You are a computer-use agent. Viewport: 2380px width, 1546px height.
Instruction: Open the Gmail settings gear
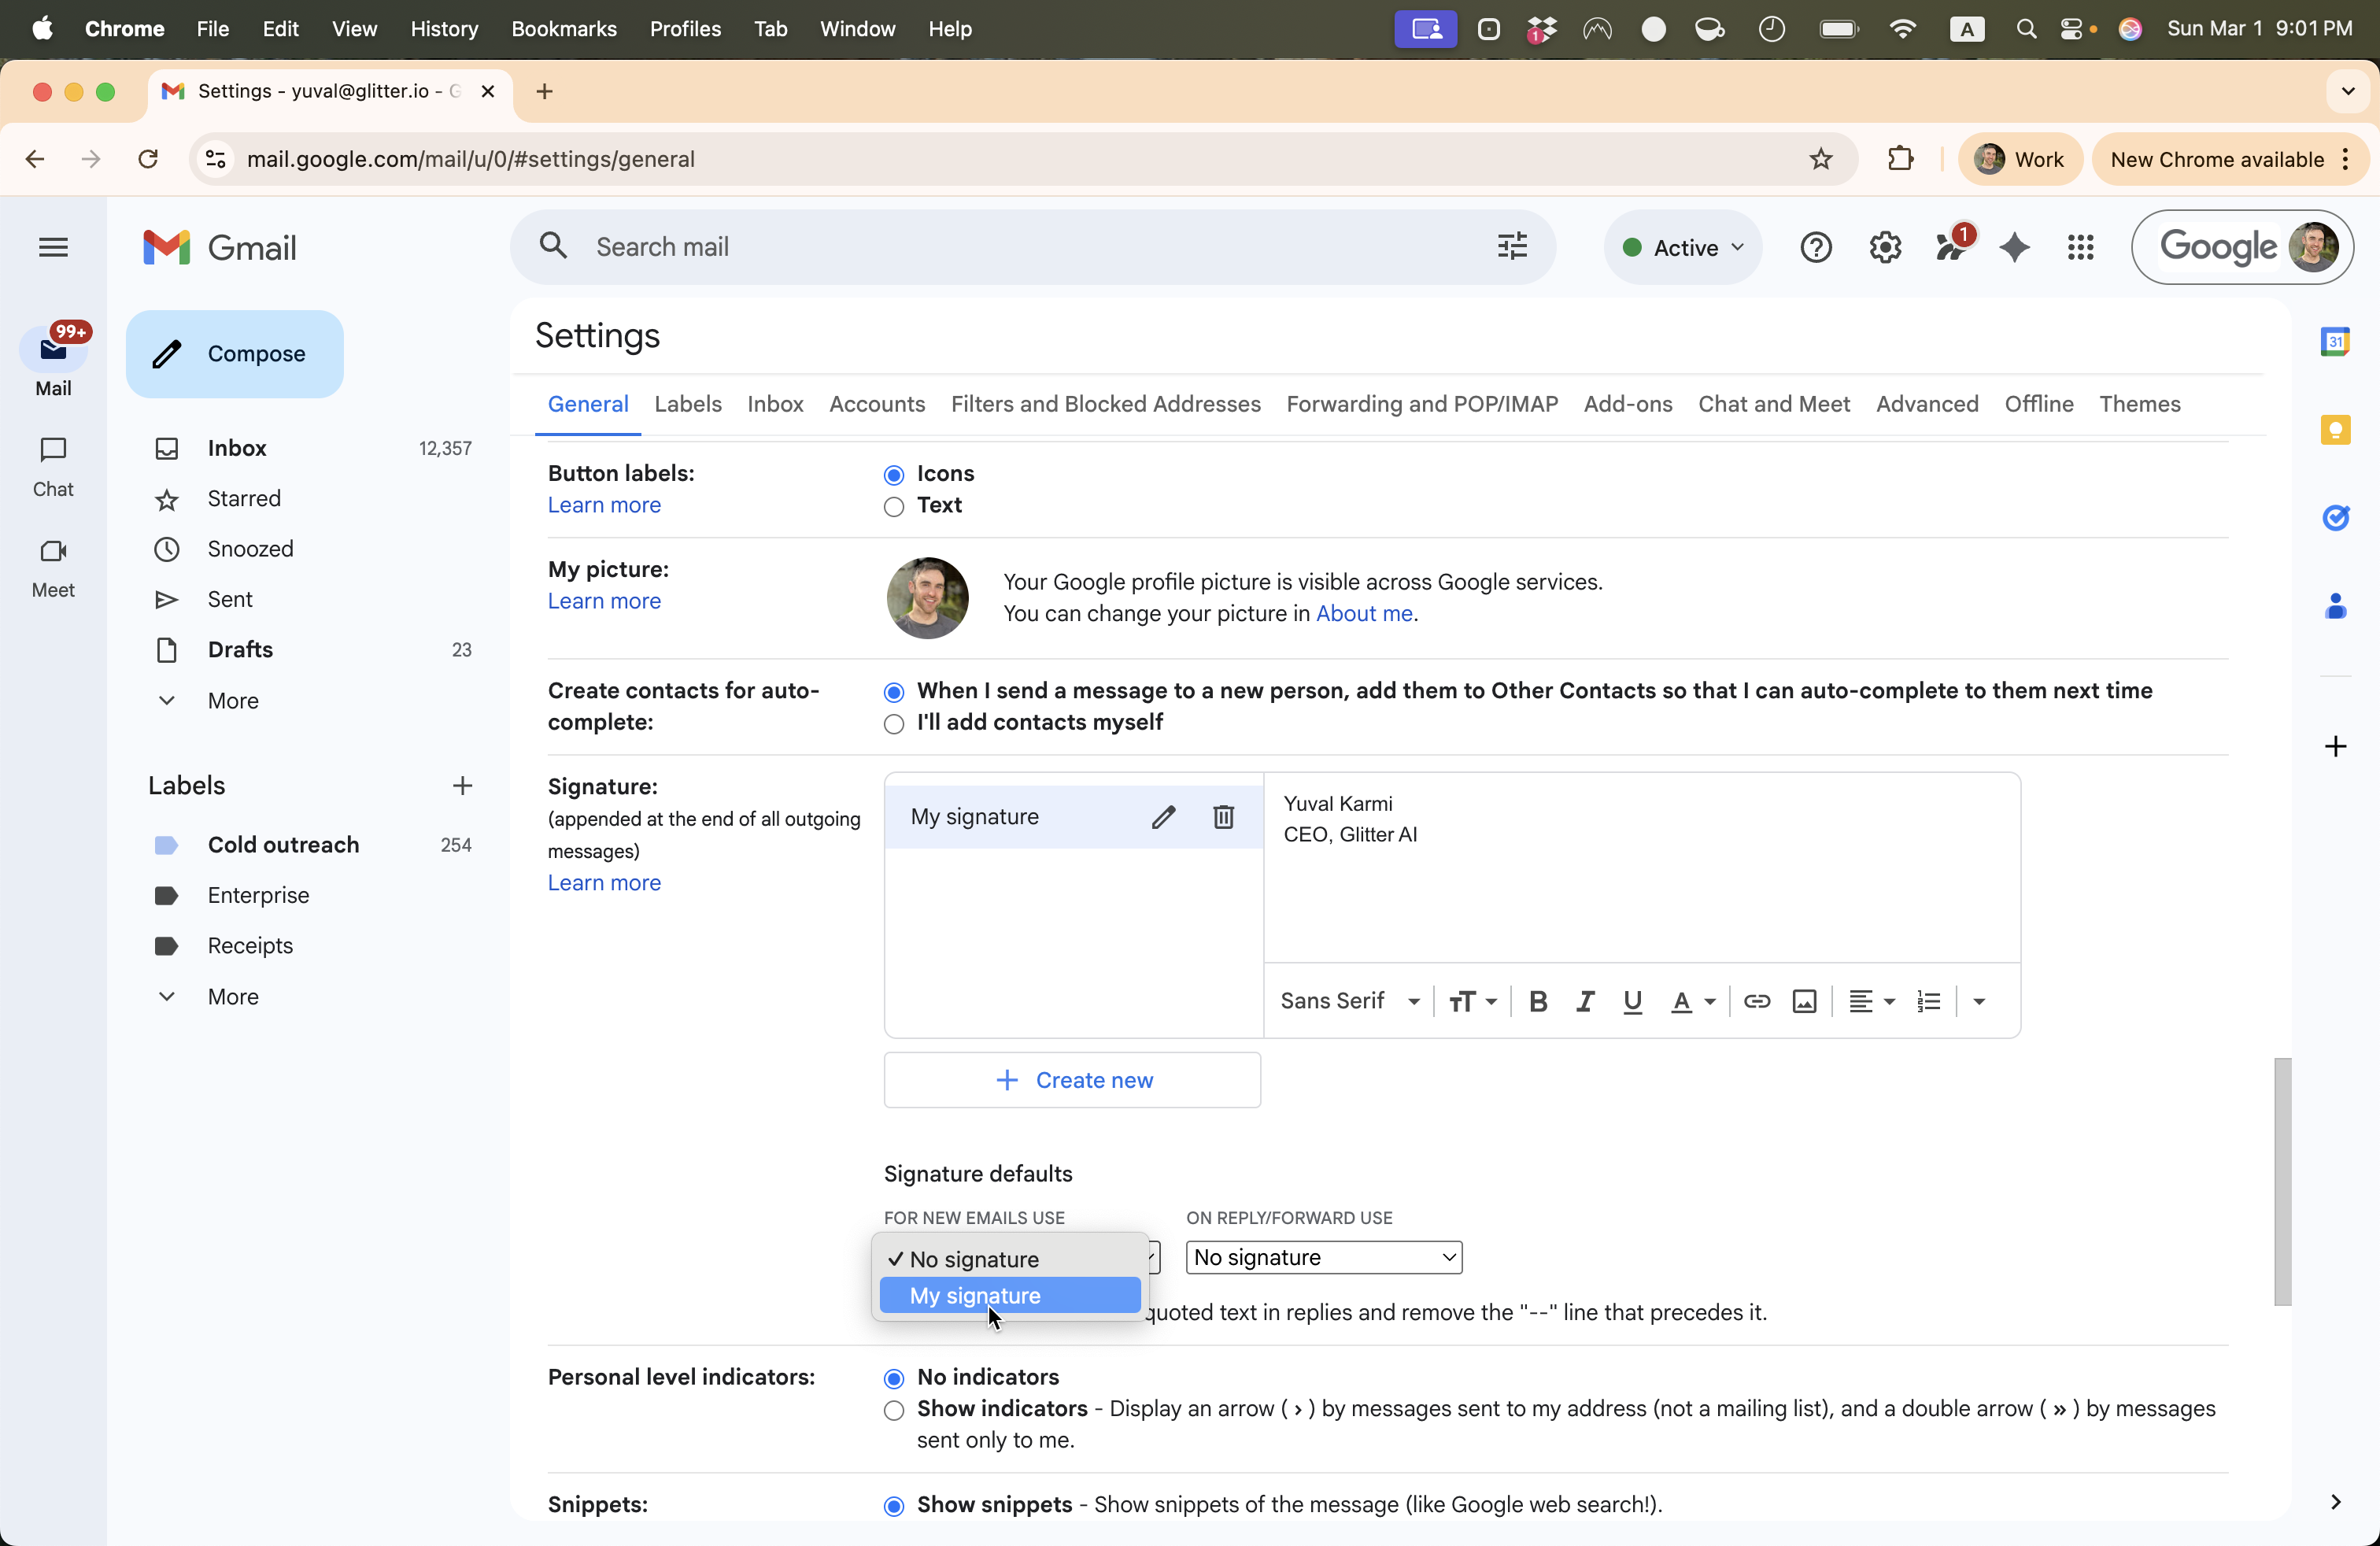point(1884,247)
